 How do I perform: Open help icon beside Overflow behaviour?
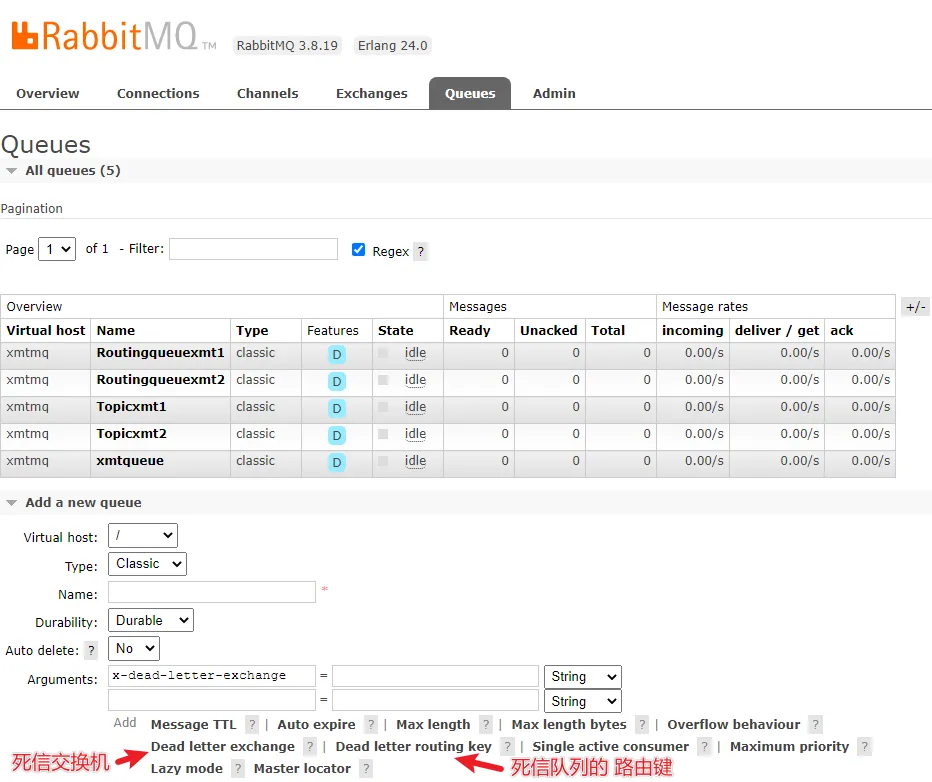[816, 724]
